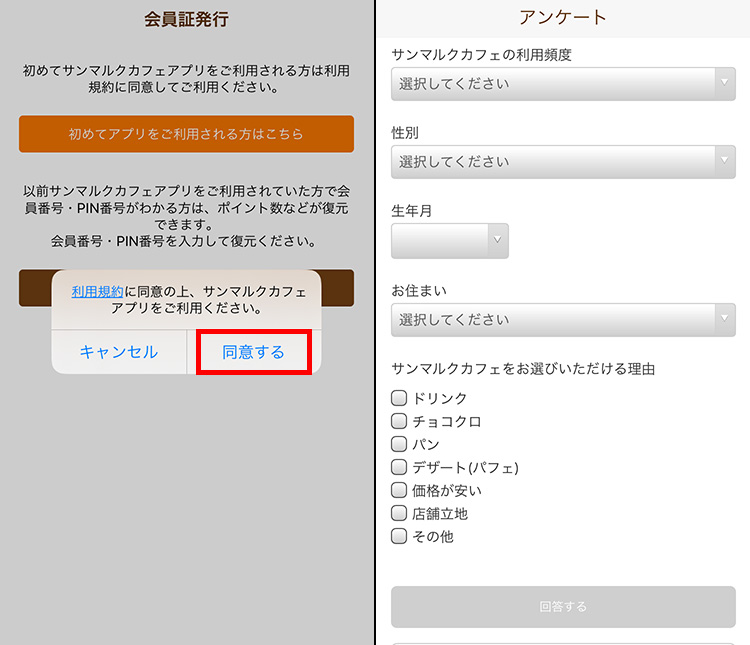Open the 利用規約 link
Image resolution: width=750 pixels, height=645 pixels.
coord(98,291)
